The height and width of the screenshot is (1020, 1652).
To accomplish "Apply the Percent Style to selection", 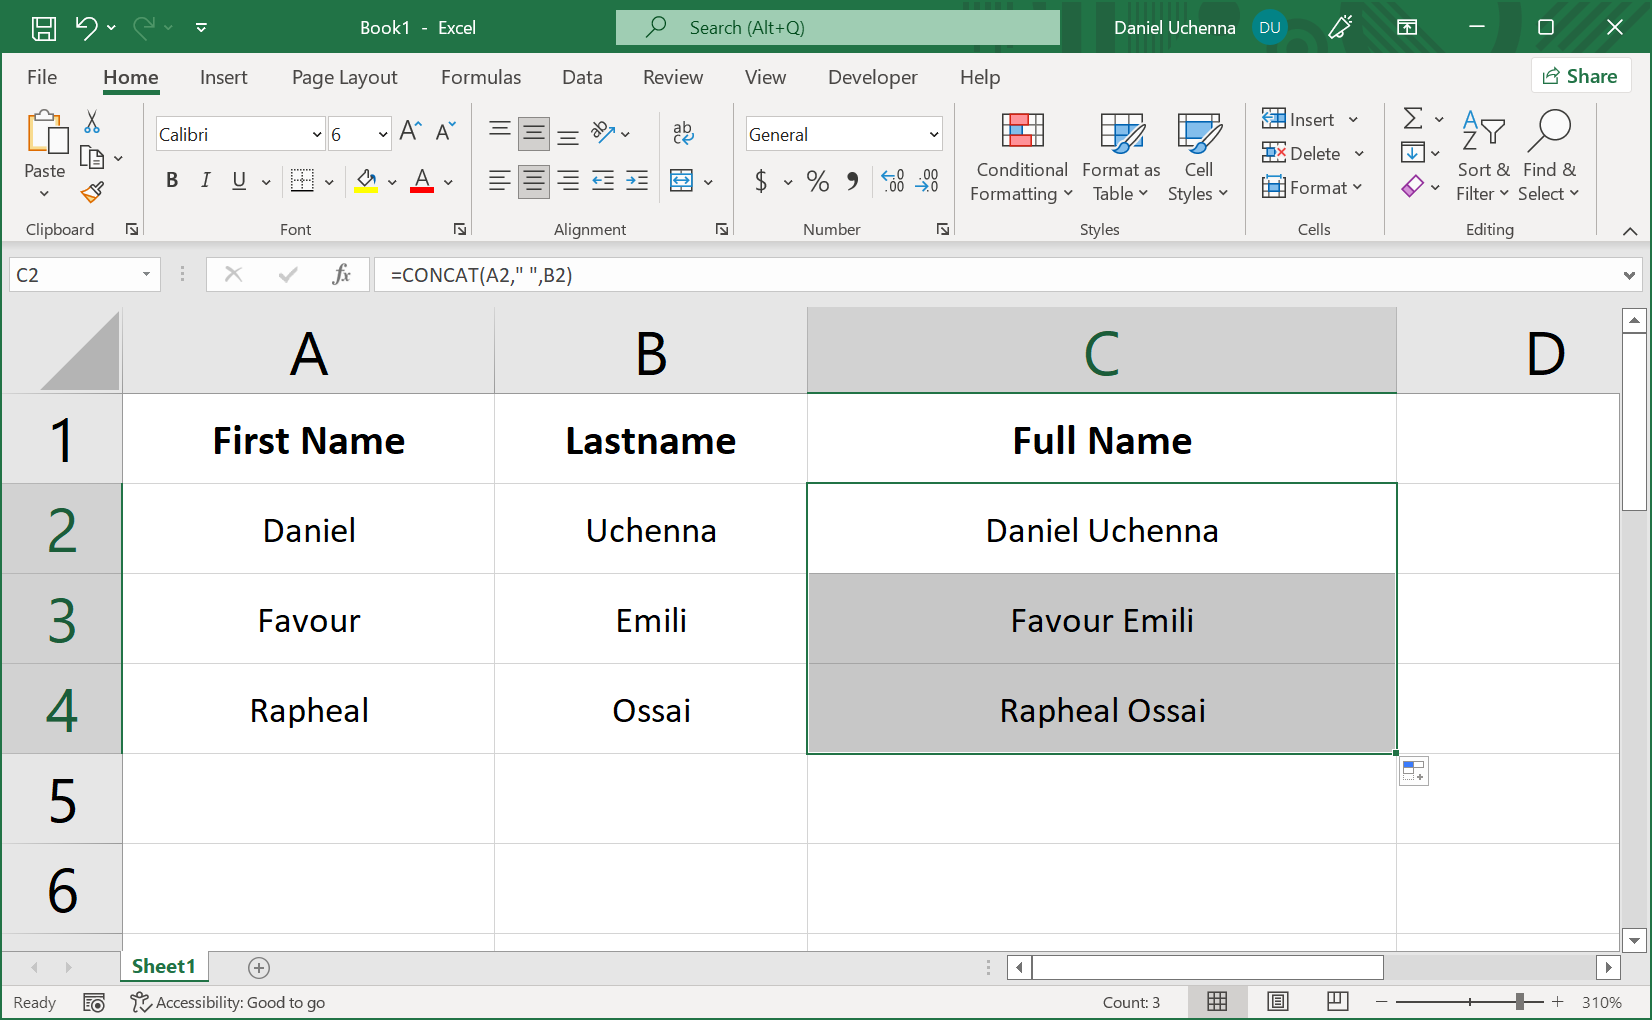I will (817, 181).
